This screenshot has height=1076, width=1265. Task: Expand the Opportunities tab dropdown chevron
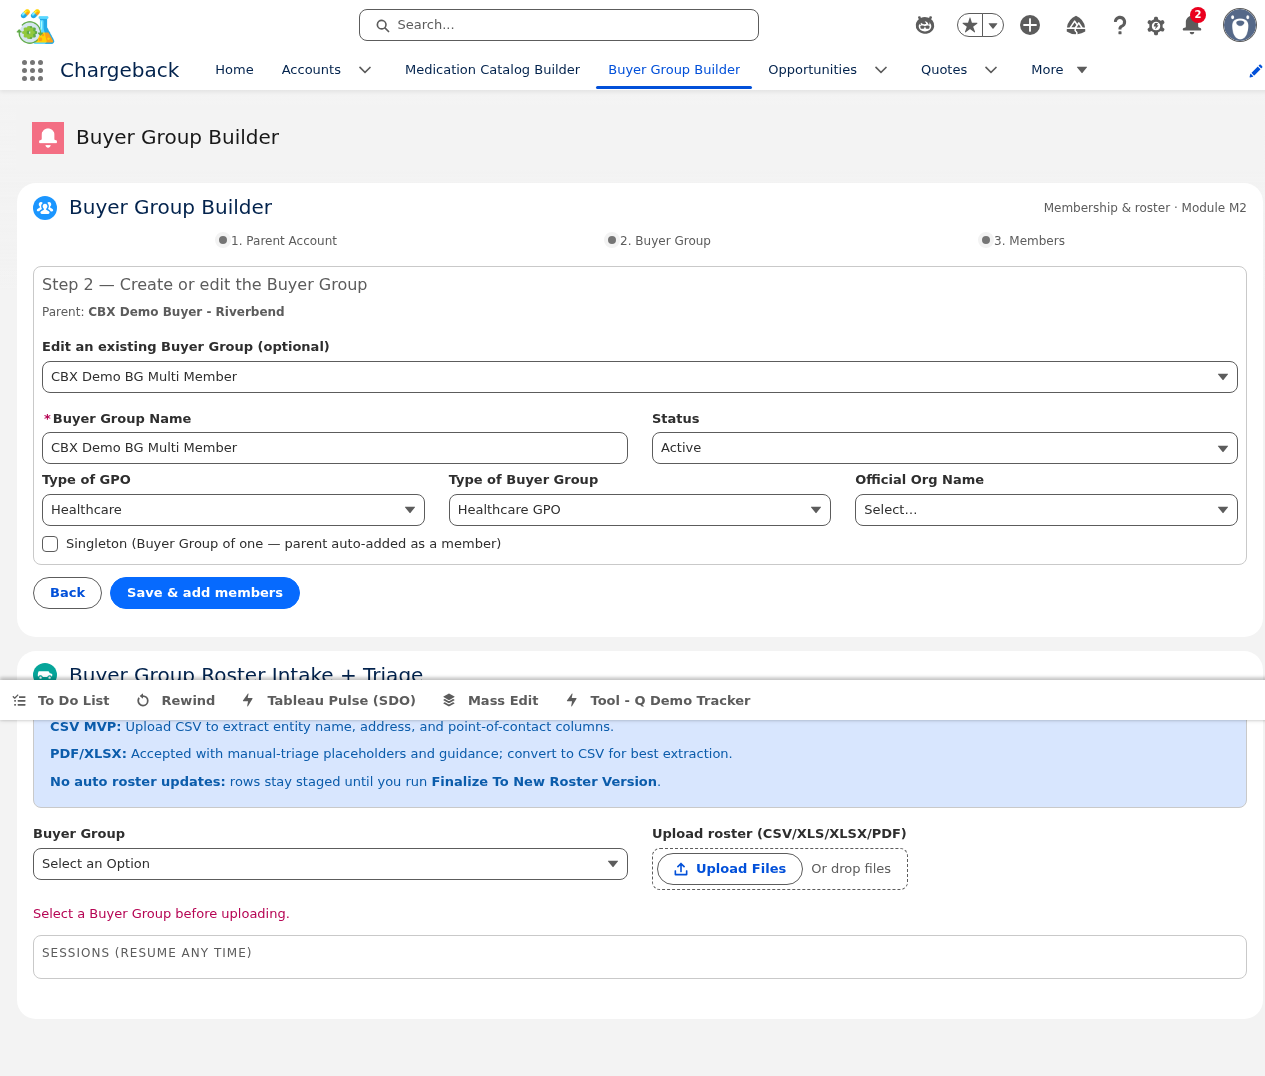click(x=881, y=70)
